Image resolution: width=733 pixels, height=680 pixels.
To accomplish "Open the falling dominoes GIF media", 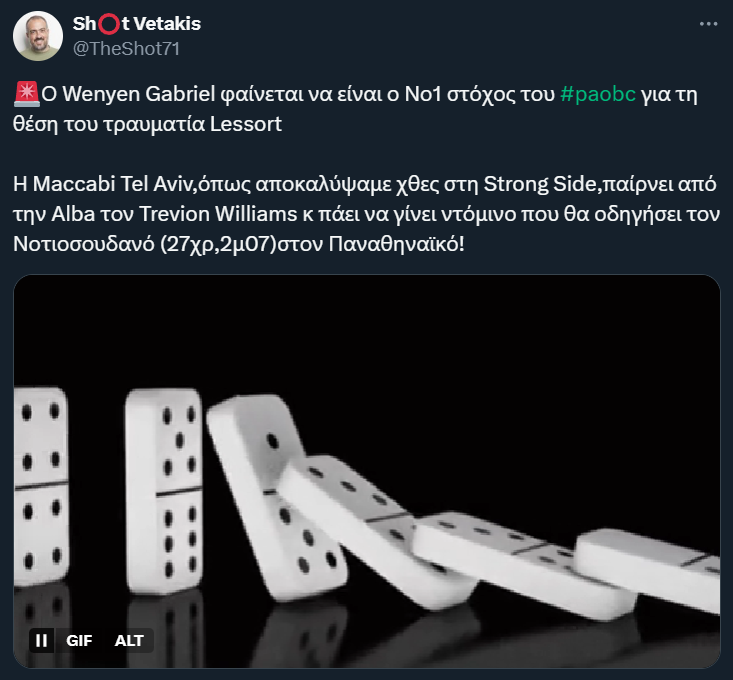I will (x=367, y=471).
